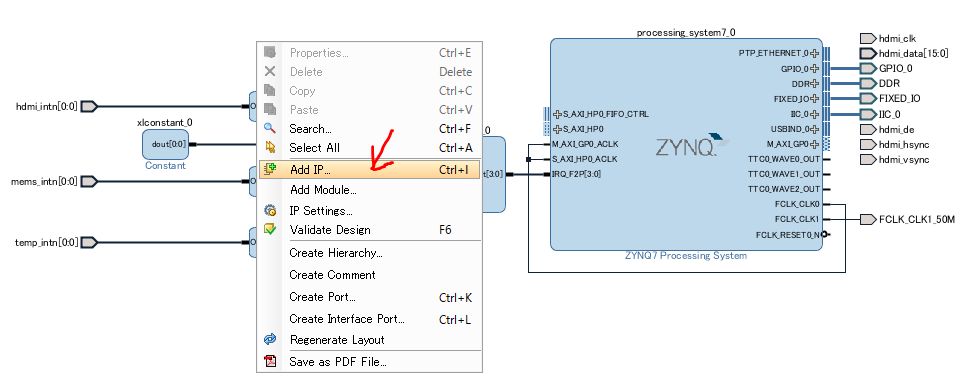975x392 pixels.
Task: Click the Save as PDF File icon
Action: click(270, 361)
